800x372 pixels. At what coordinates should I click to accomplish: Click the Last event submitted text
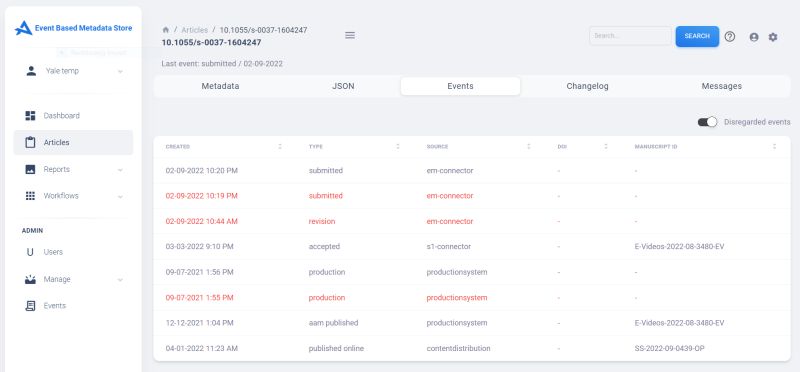point(222,64)
